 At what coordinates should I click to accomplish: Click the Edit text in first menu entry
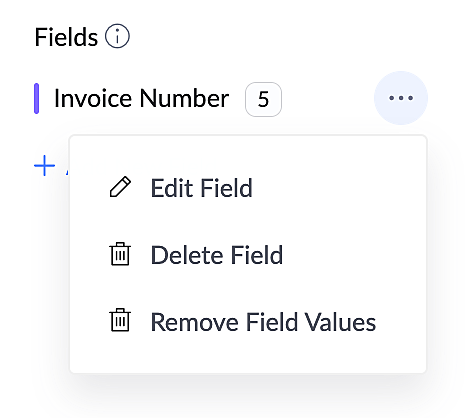tap(173, 188)
